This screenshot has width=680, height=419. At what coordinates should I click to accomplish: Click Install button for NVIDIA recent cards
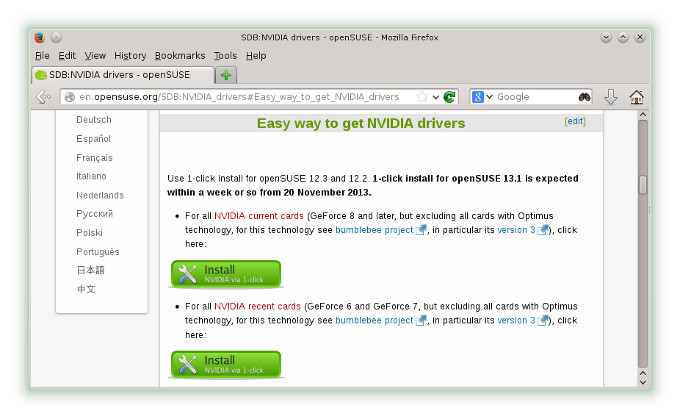(226, 364)
